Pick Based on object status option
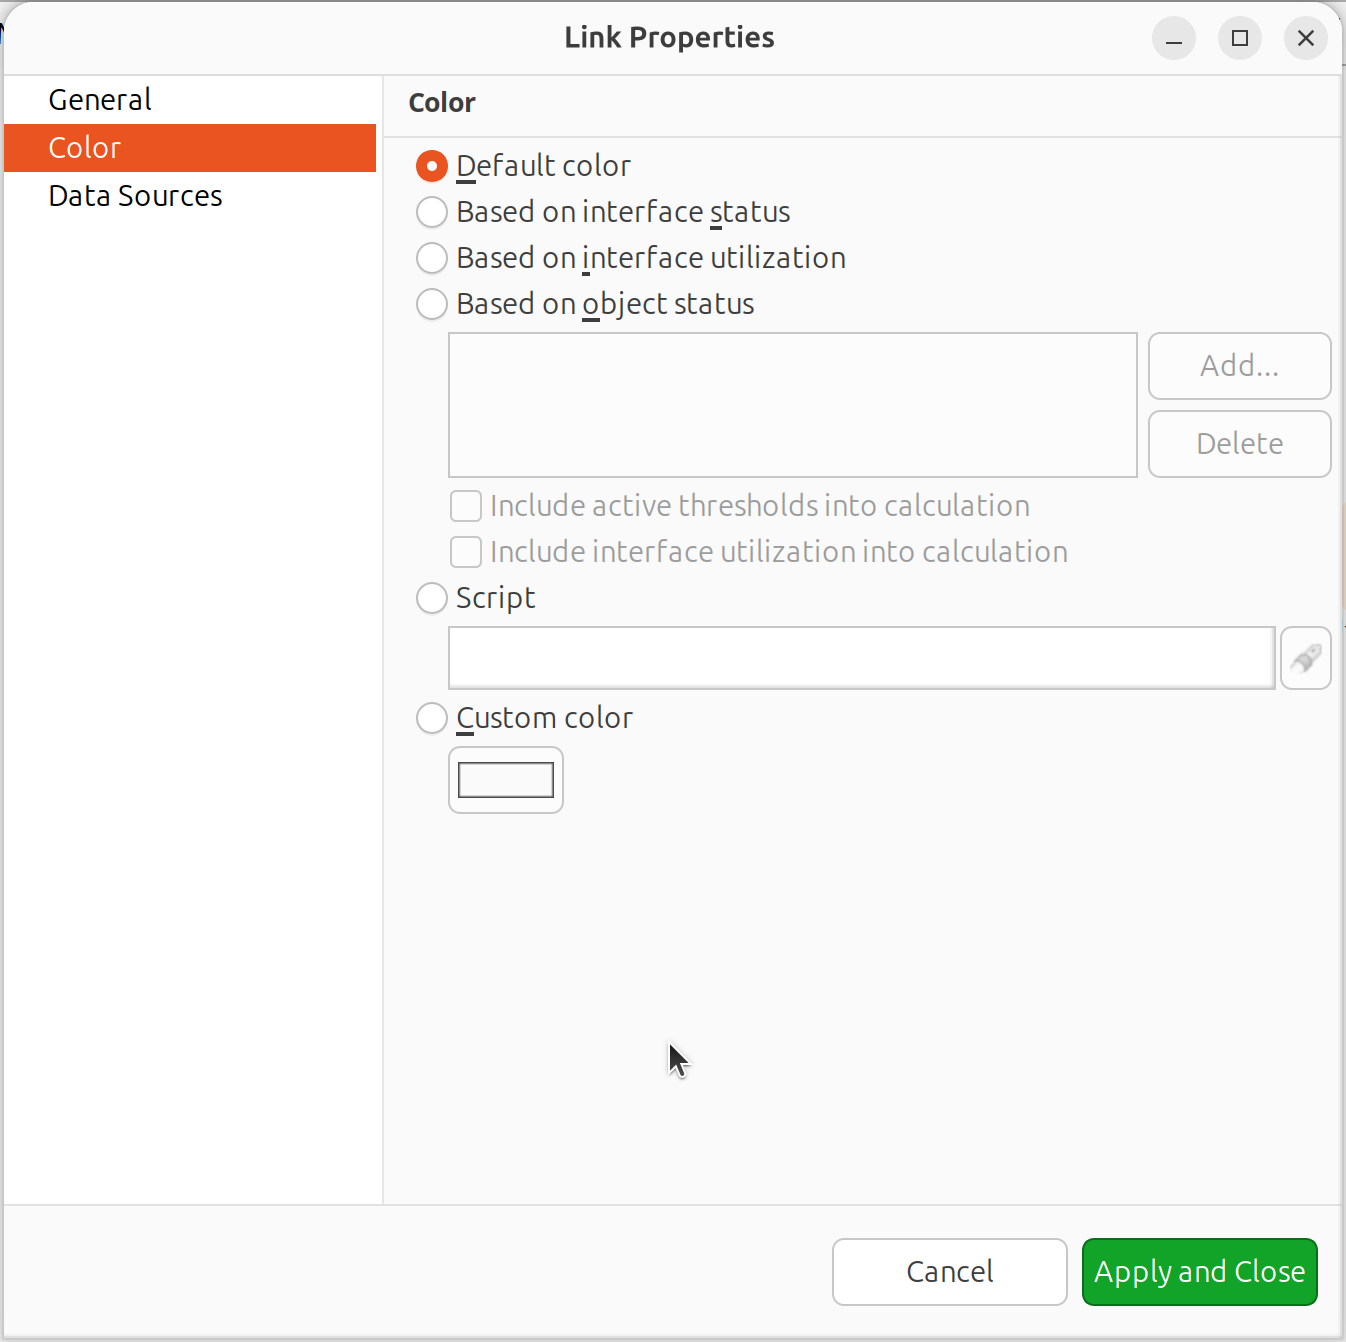 432,304
